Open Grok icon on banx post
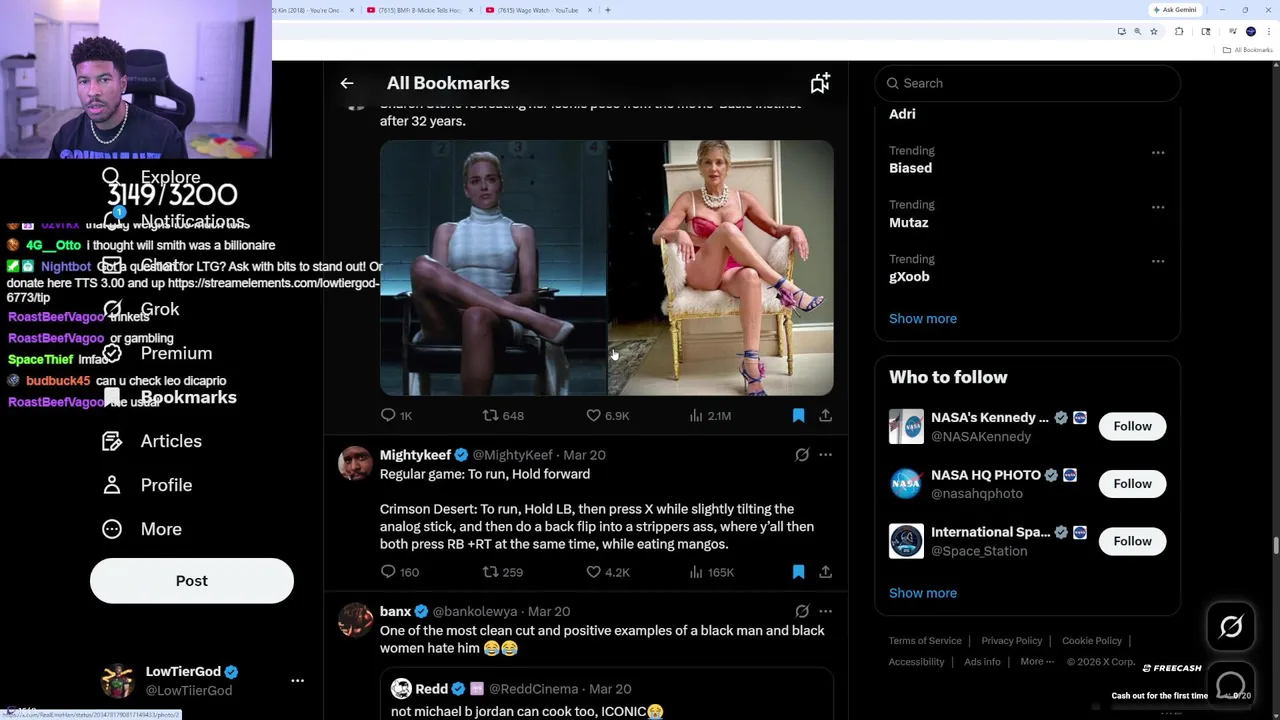This screenshot has width=1280, height=720. tap(802, 611)
